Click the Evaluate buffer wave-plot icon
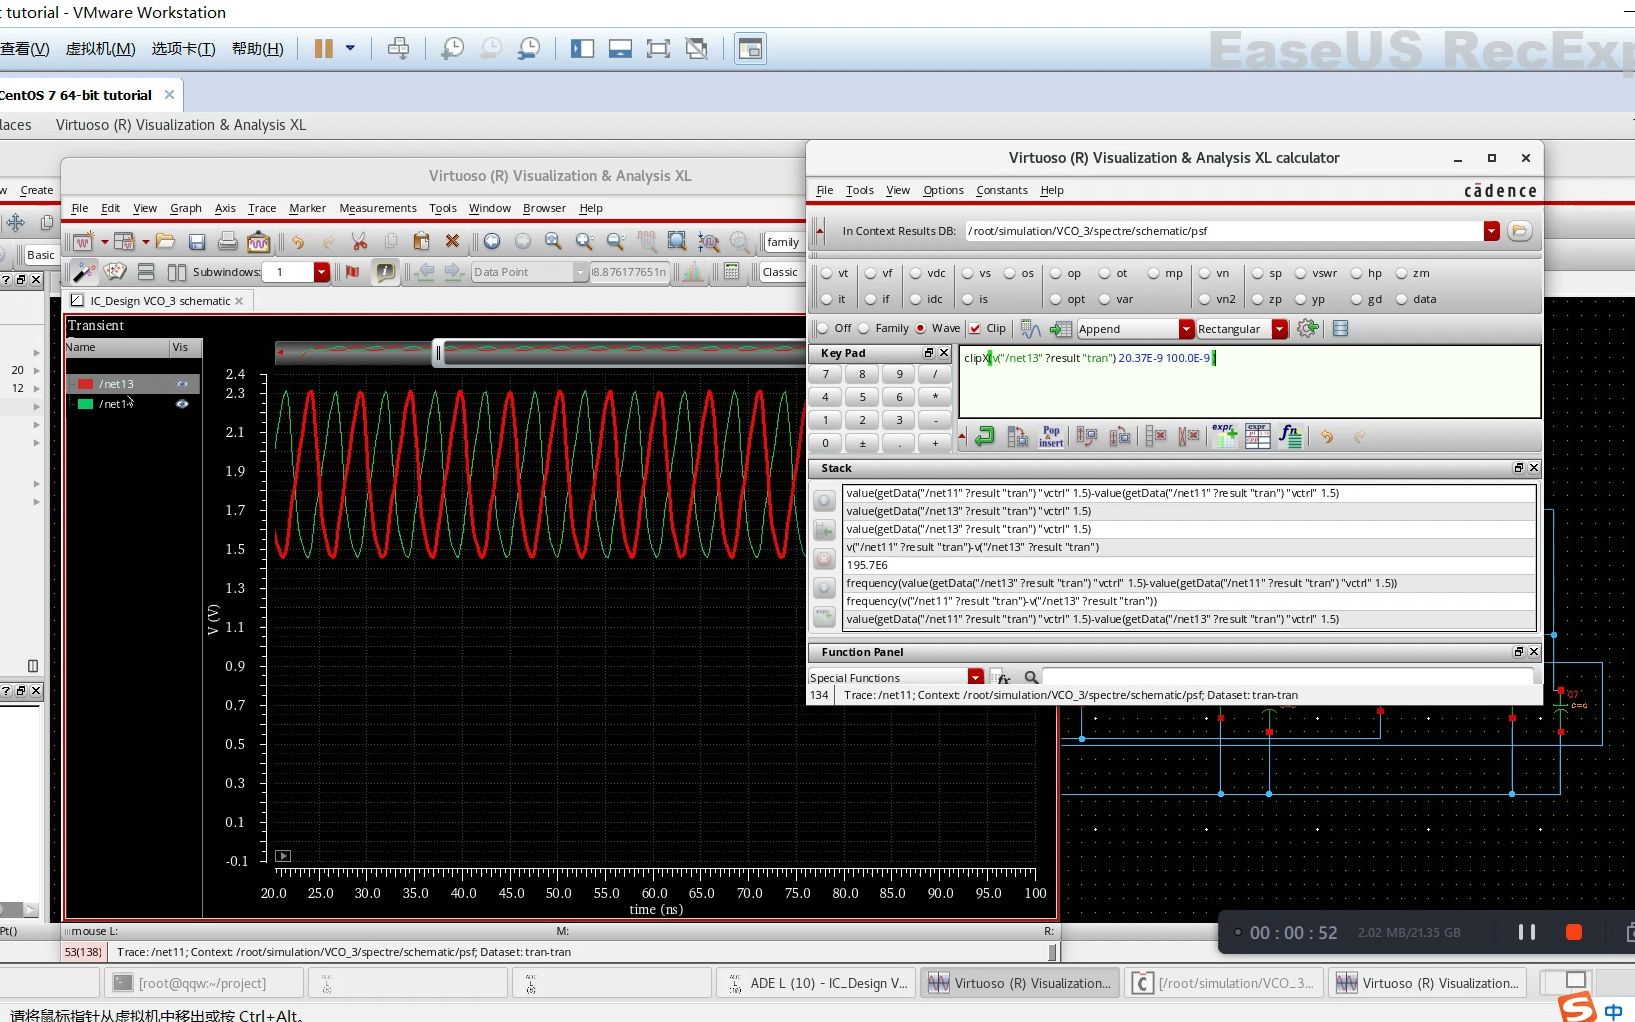 [x=1031, y=329]
